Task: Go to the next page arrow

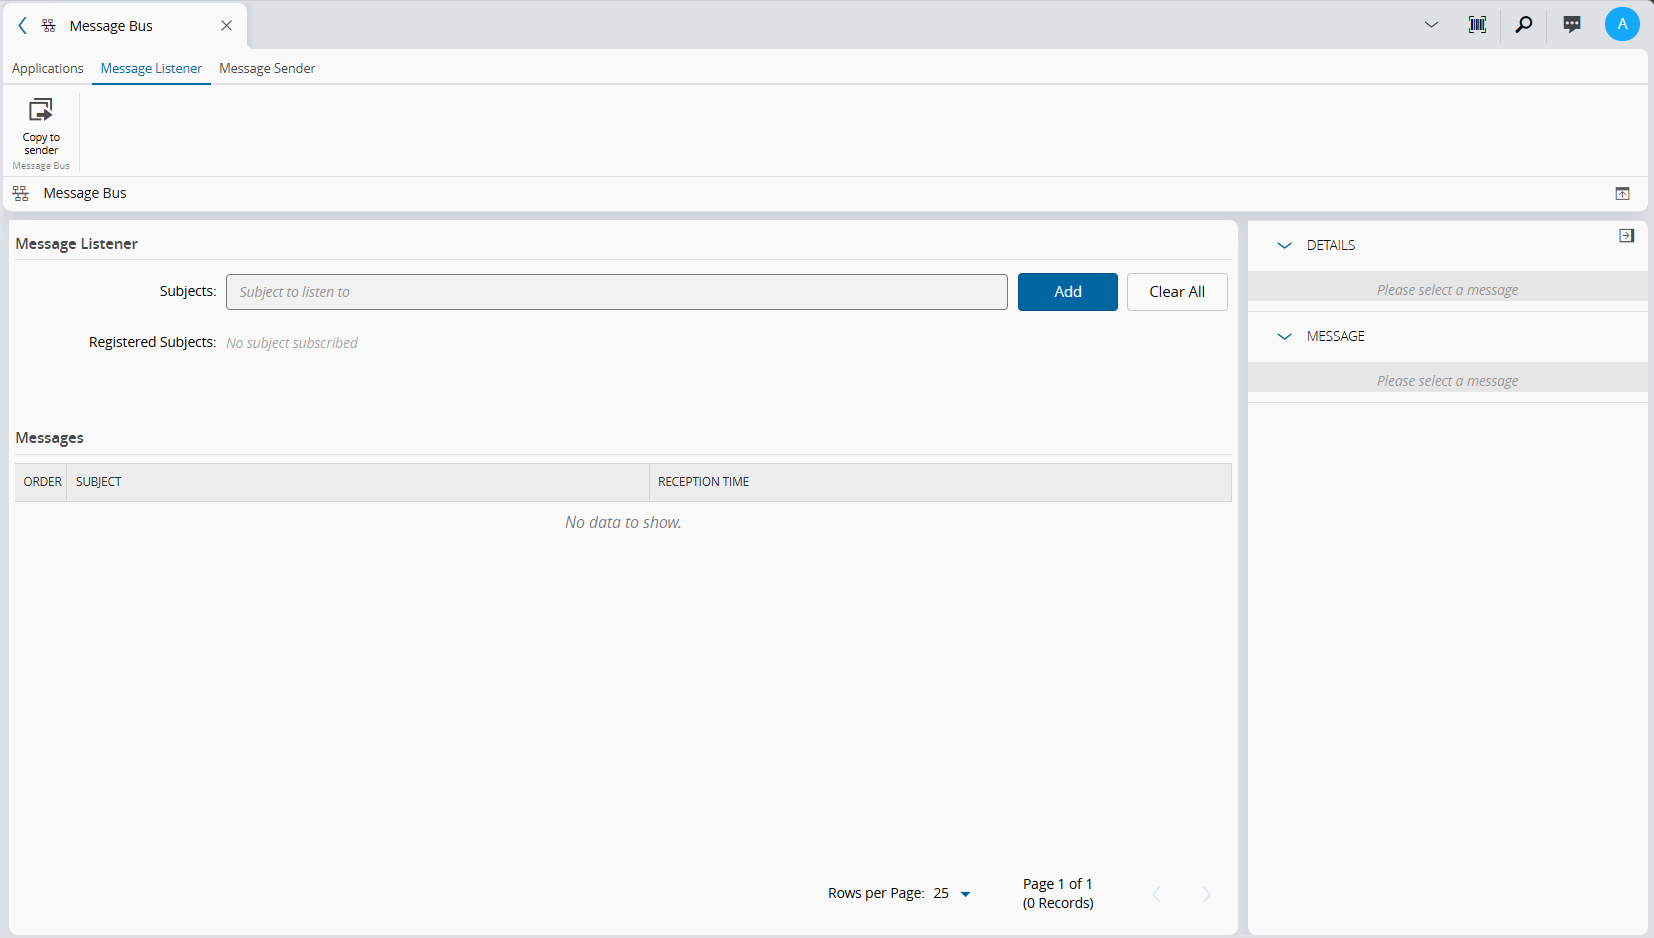Action: click(x=1206, y=894)
